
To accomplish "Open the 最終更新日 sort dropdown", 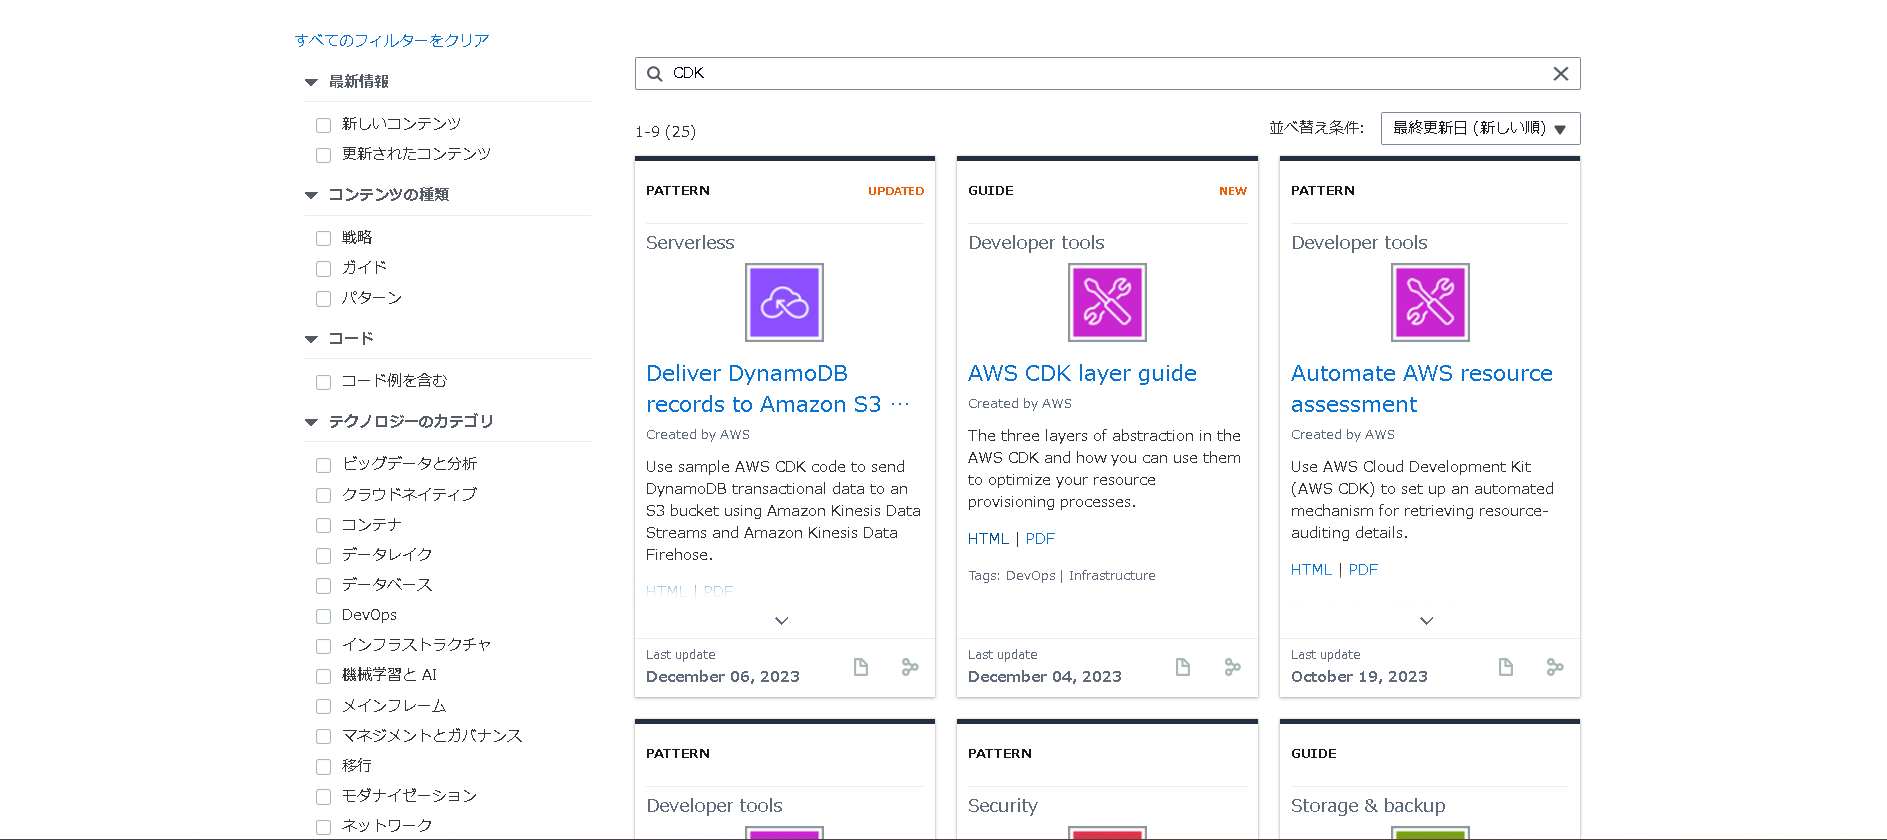I will click(1480, 128).
